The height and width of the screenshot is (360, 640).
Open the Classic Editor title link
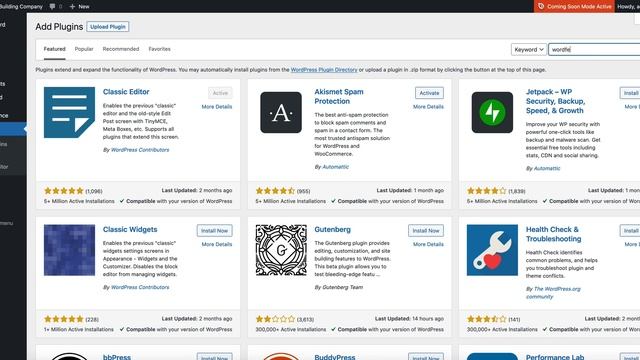click(126, 92)
